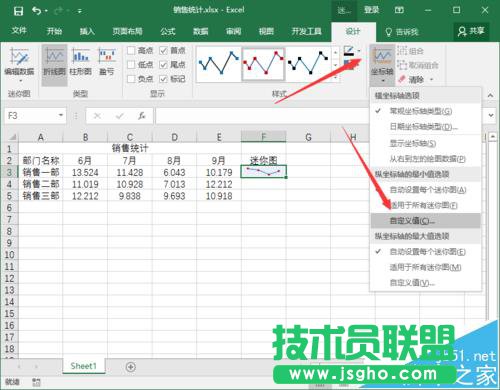Select 显示坐标轴 menu option

(x=425, y=144)
